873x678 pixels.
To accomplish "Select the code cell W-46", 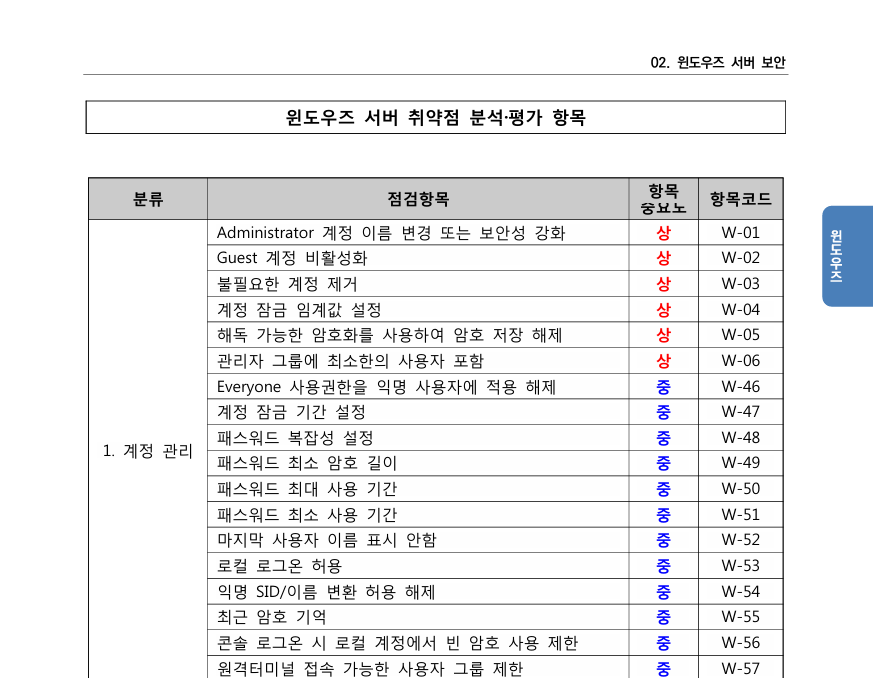I will (740, 386).
